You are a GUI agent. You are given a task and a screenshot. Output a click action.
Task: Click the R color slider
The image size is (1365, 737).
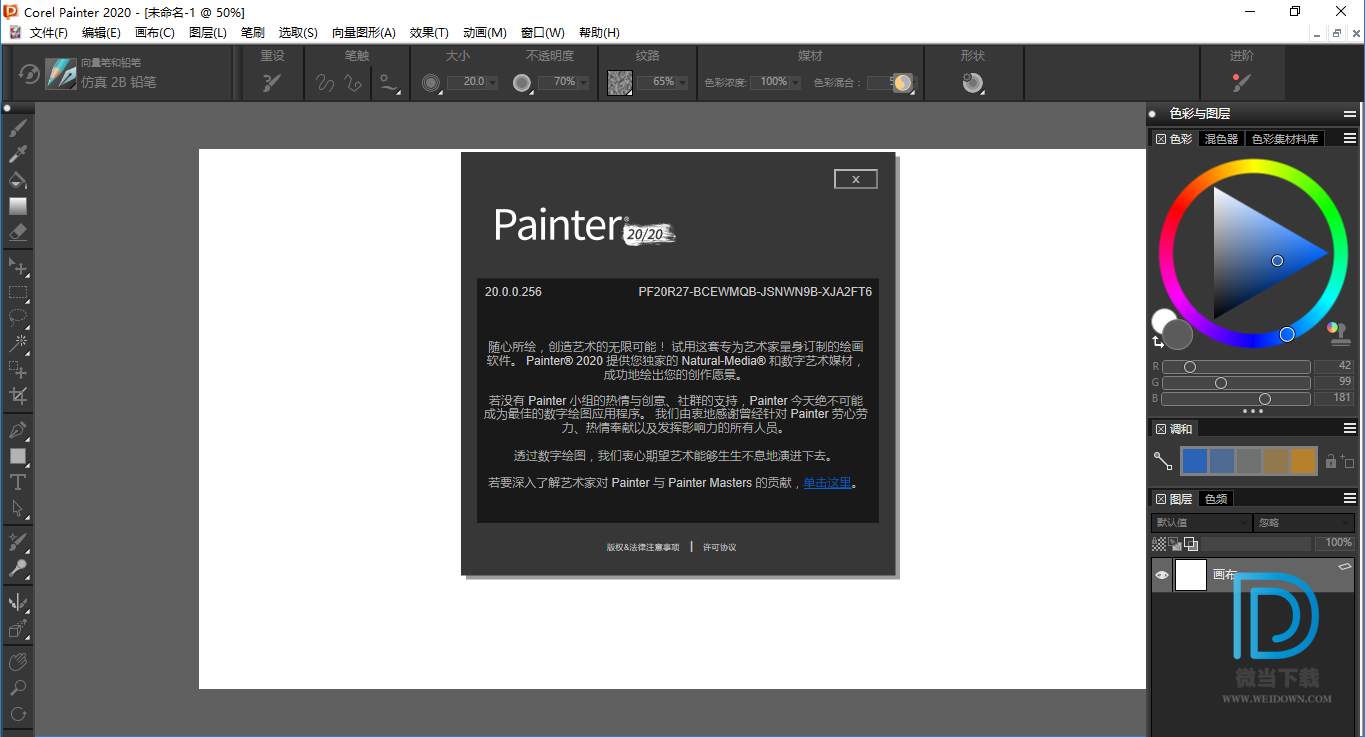[1235, 367]
